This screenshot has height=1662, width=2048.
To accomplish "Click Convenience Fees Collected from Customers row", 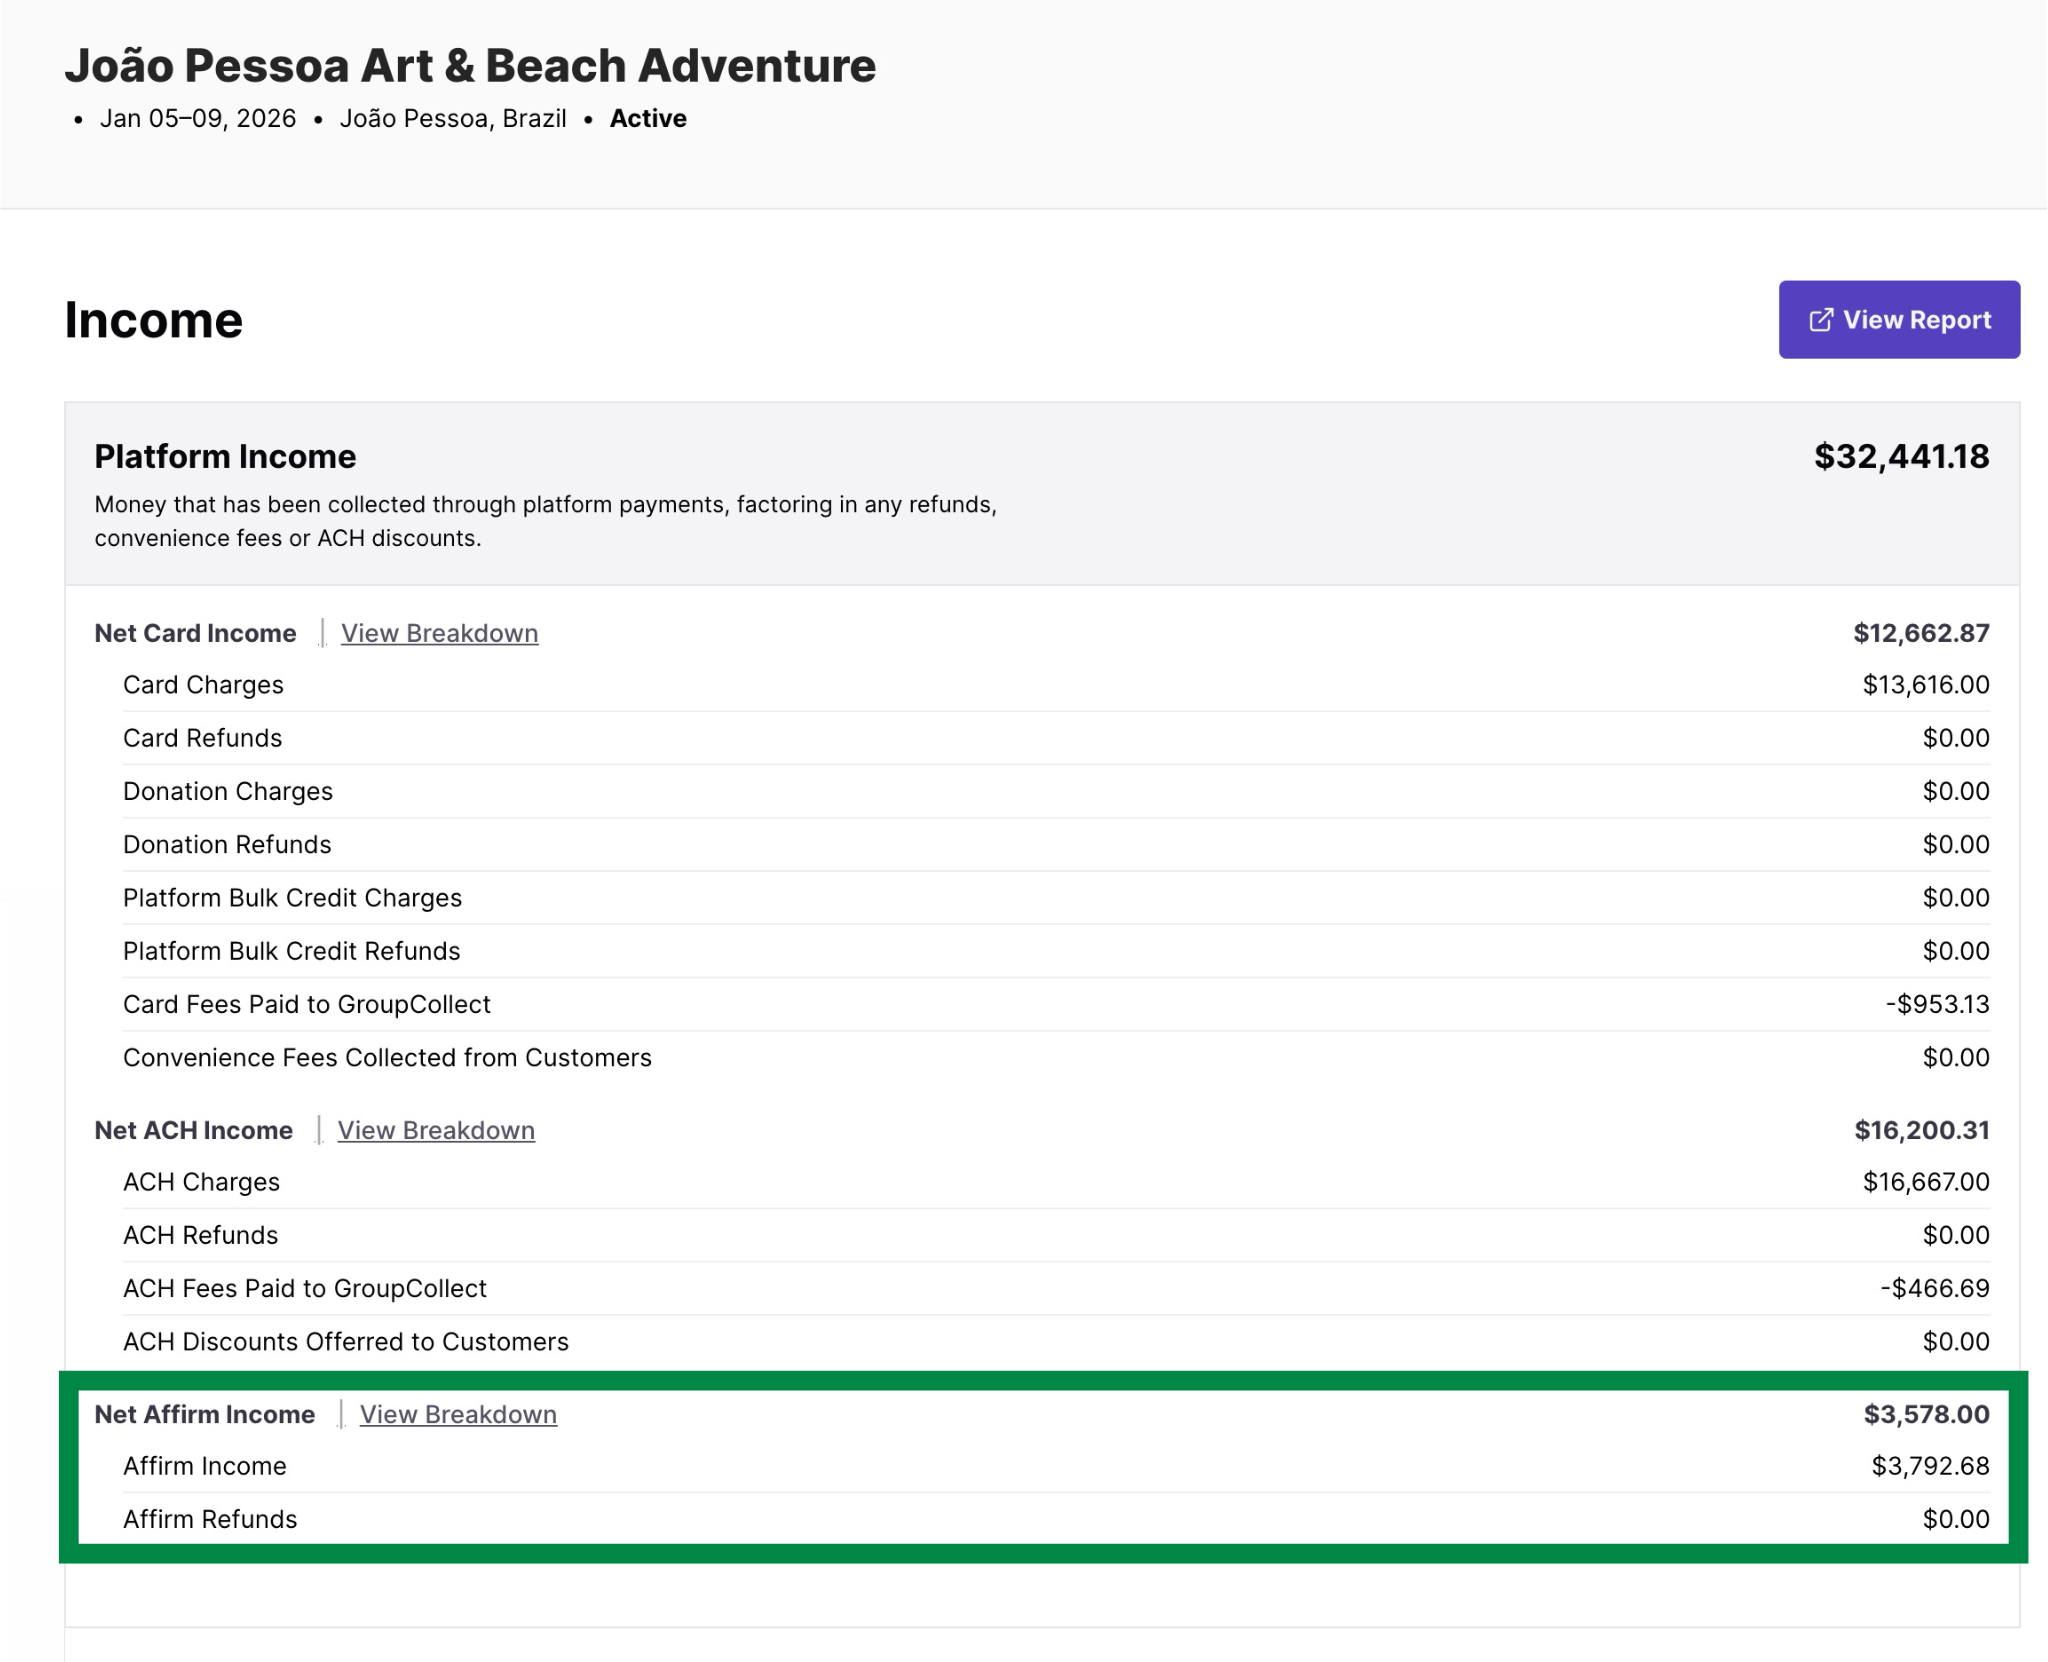I will 387,1057.
